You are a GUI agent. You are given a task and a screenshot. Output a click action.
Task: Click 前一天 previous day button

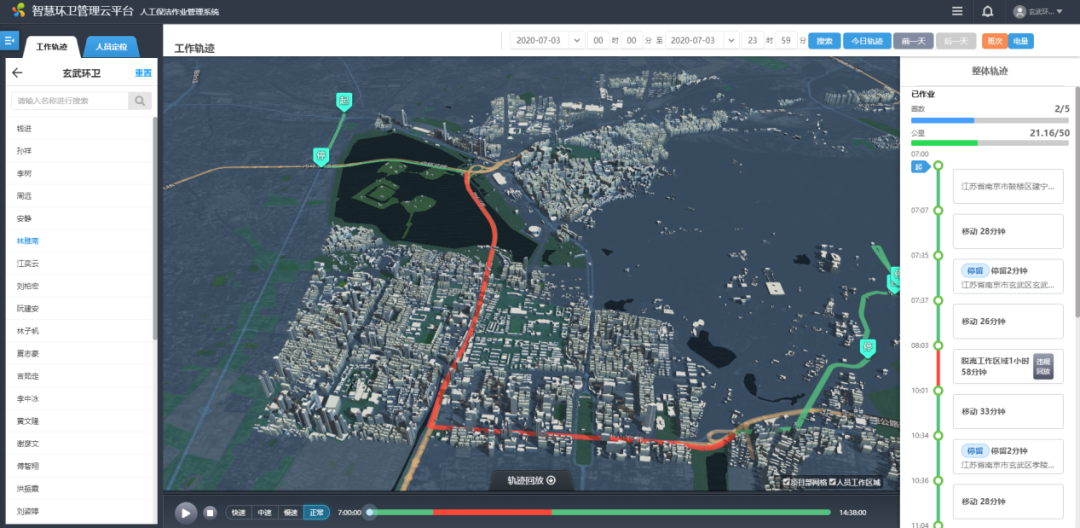(x=913, y=41)
